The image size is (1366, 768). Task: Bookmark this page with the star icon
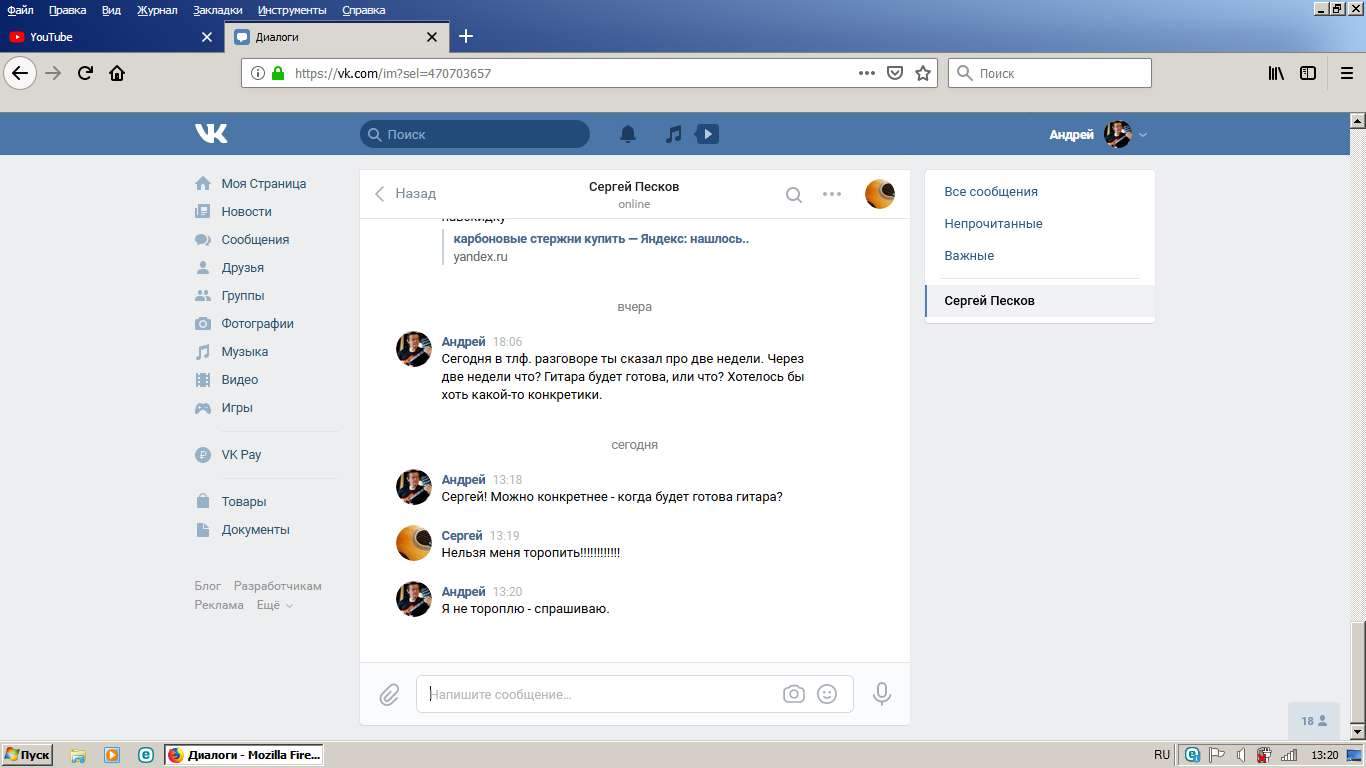coord(923,73)
